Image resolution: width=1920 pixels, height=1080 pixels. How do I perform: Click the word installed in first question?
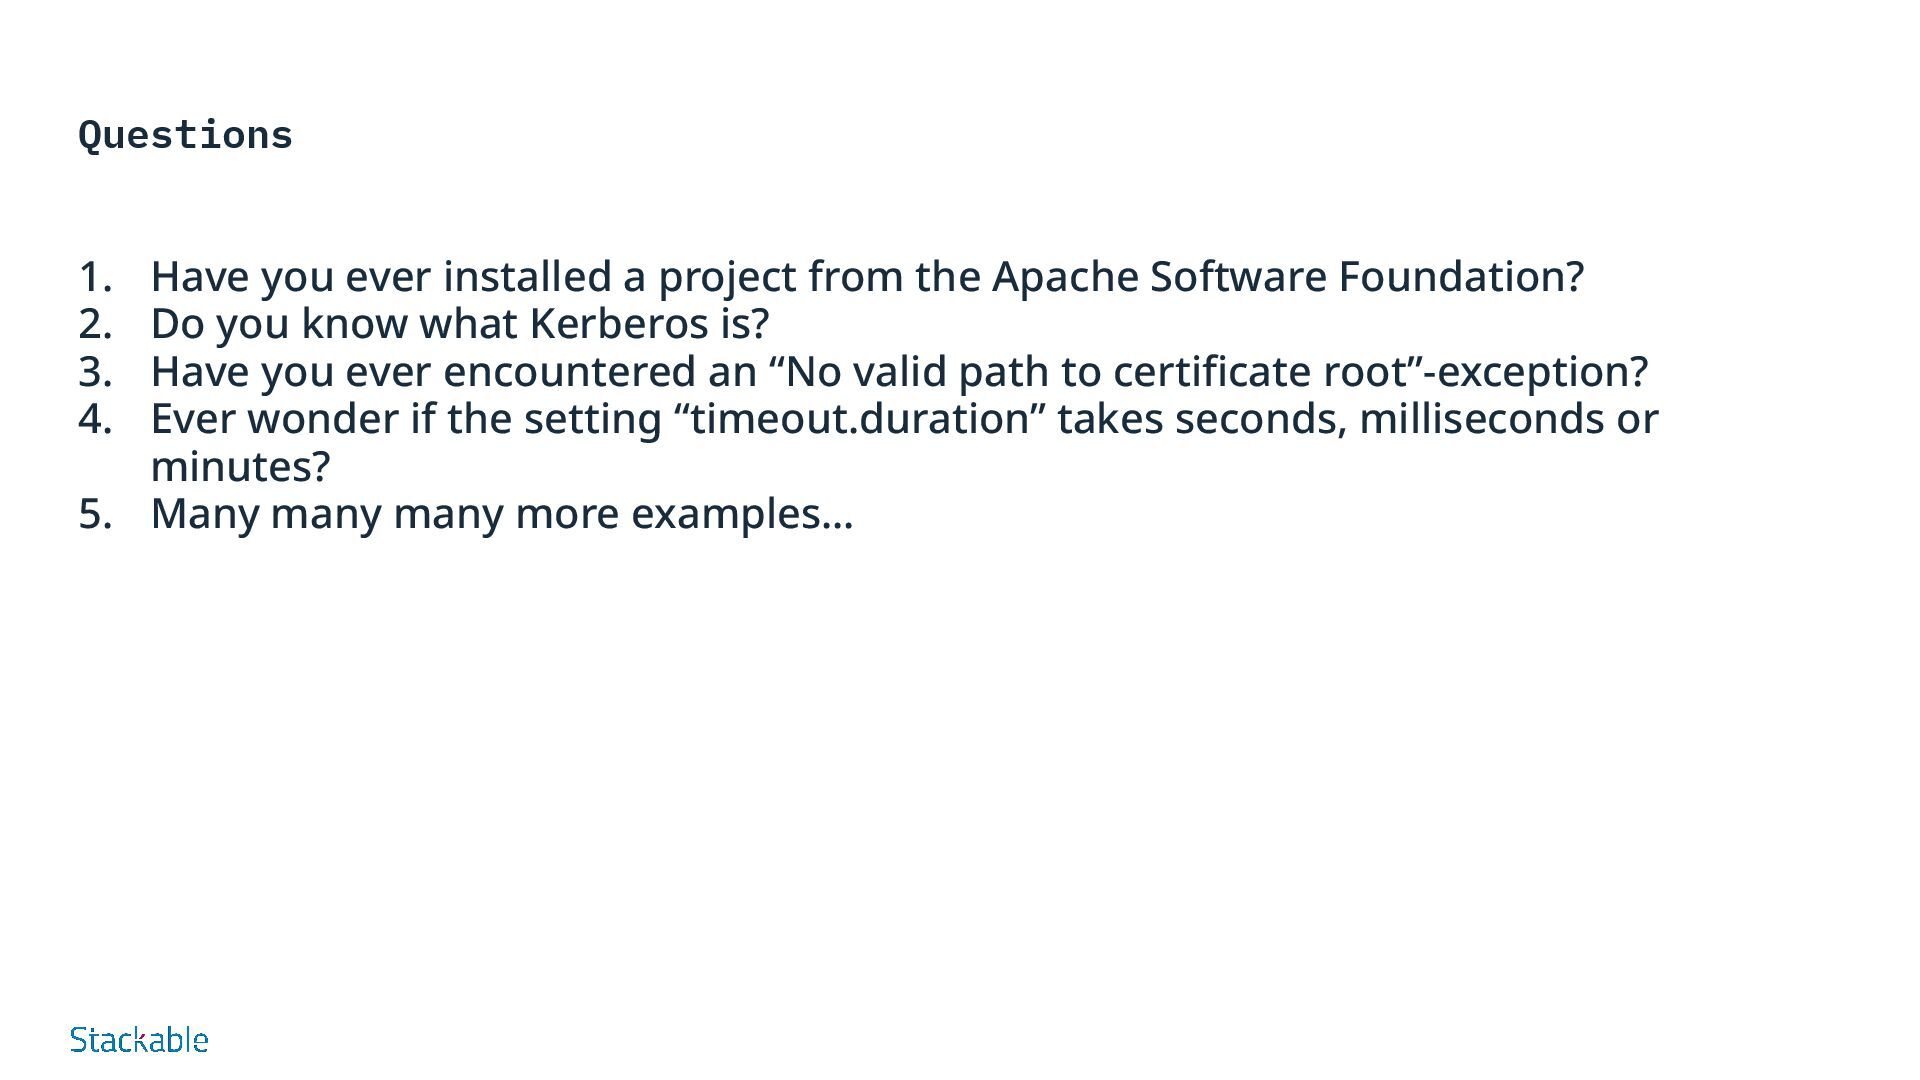(x=527, y=277)
